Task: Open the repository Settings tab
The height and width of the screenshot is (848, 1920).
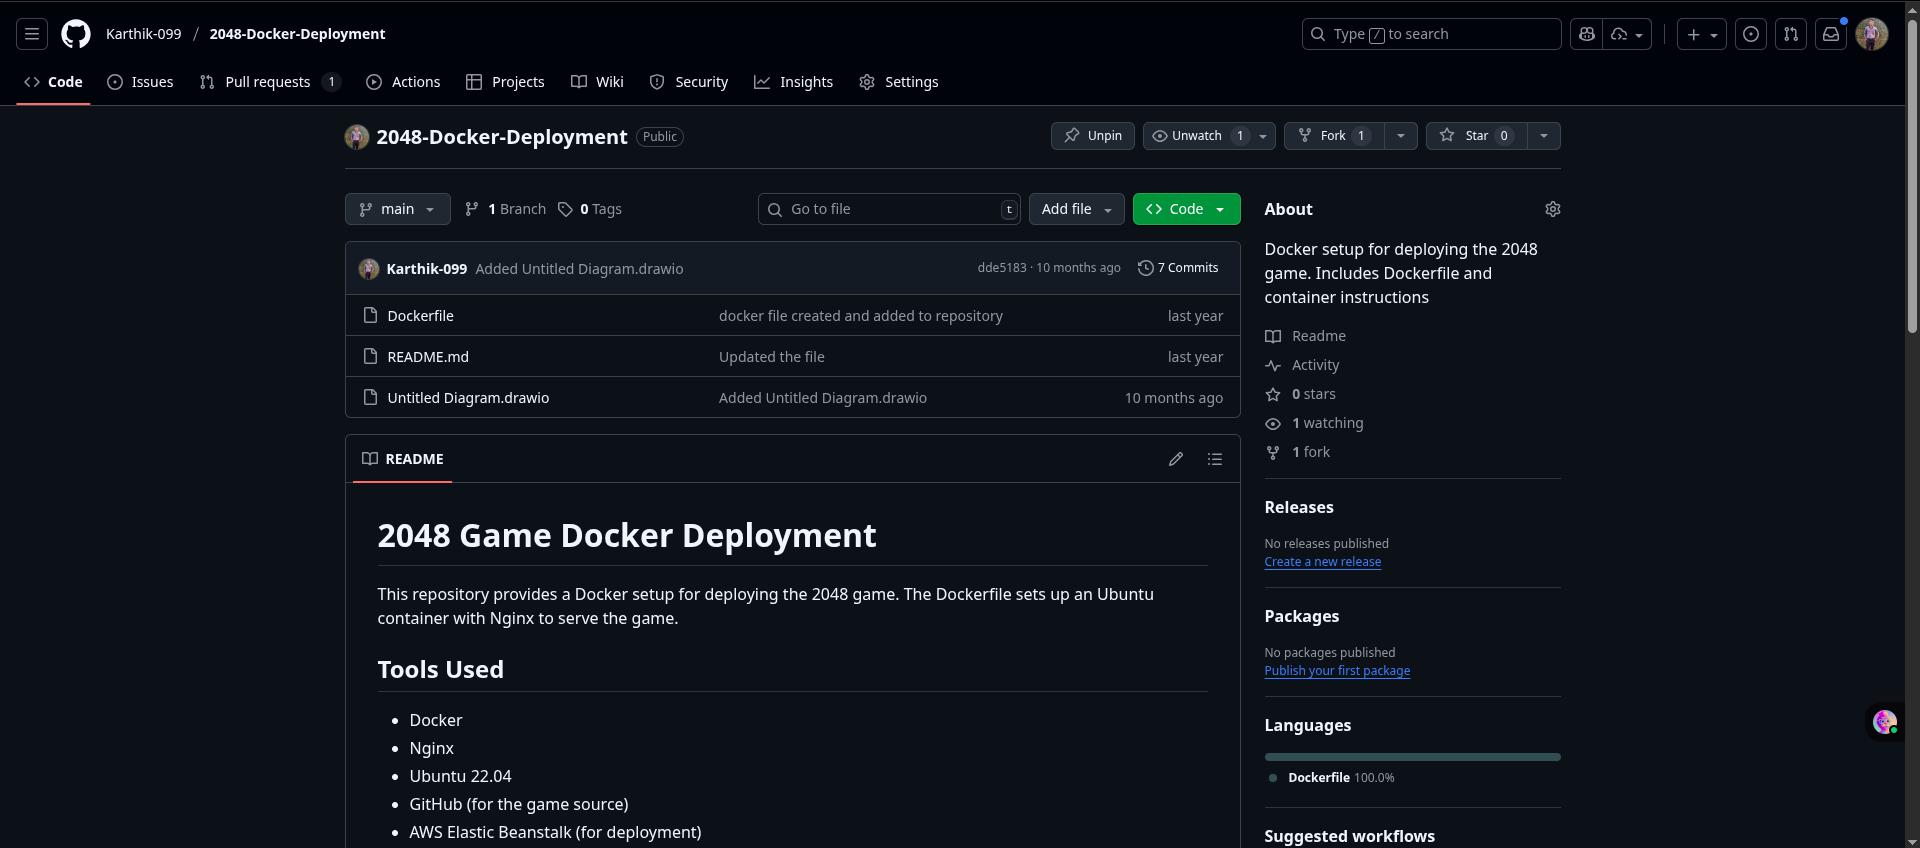Action: click(899, 82)
